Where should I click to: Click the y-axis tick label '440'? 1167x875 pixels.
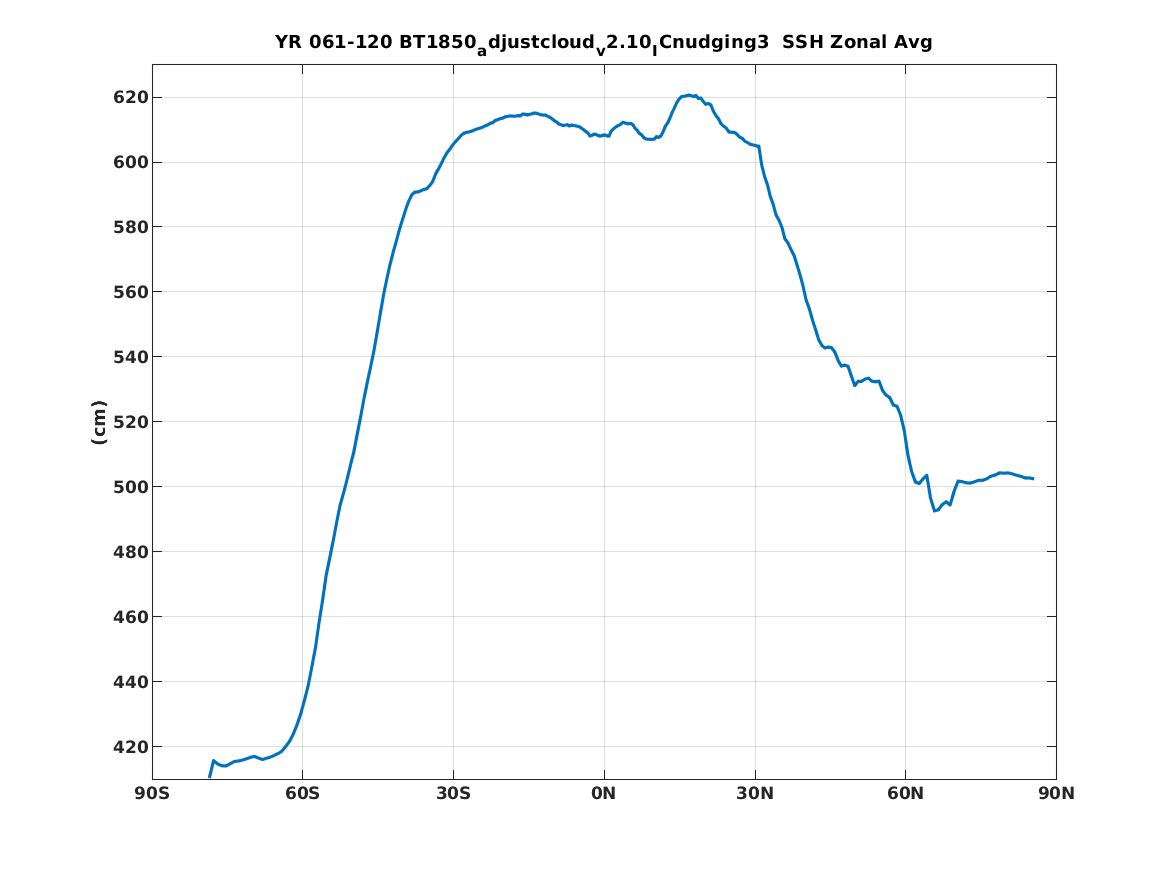point(131,682)
